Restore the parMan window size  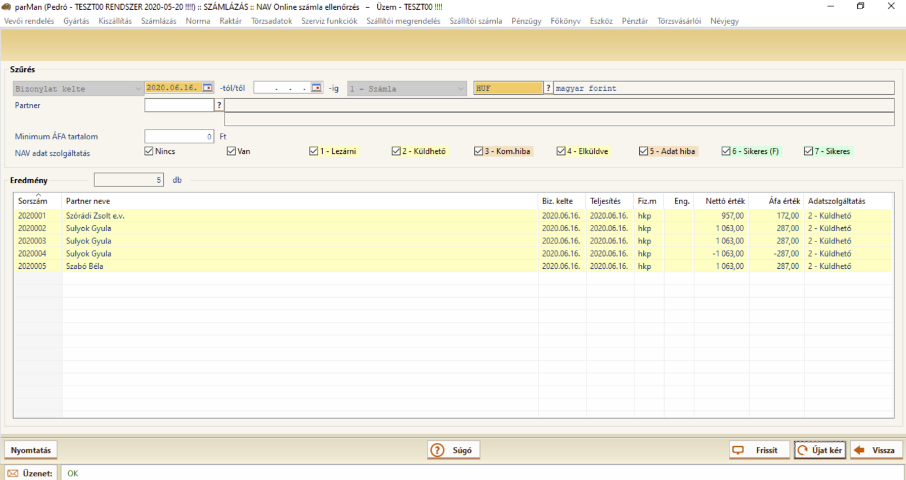click(860, 6)
